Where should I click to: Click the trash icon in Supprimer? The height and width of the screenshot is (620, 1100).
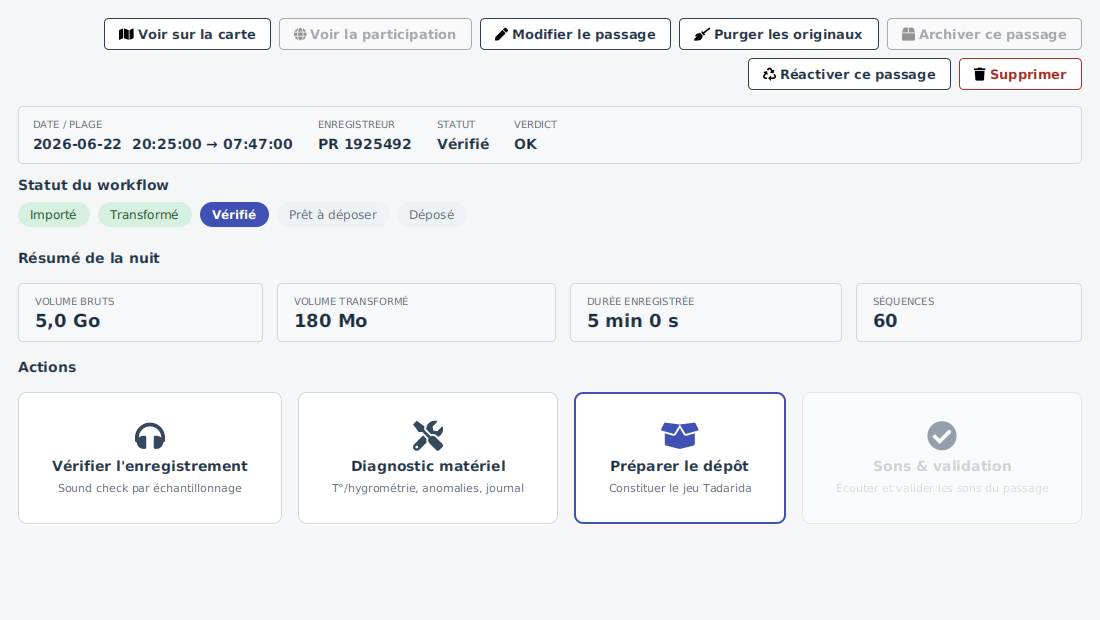click(979, 74)
